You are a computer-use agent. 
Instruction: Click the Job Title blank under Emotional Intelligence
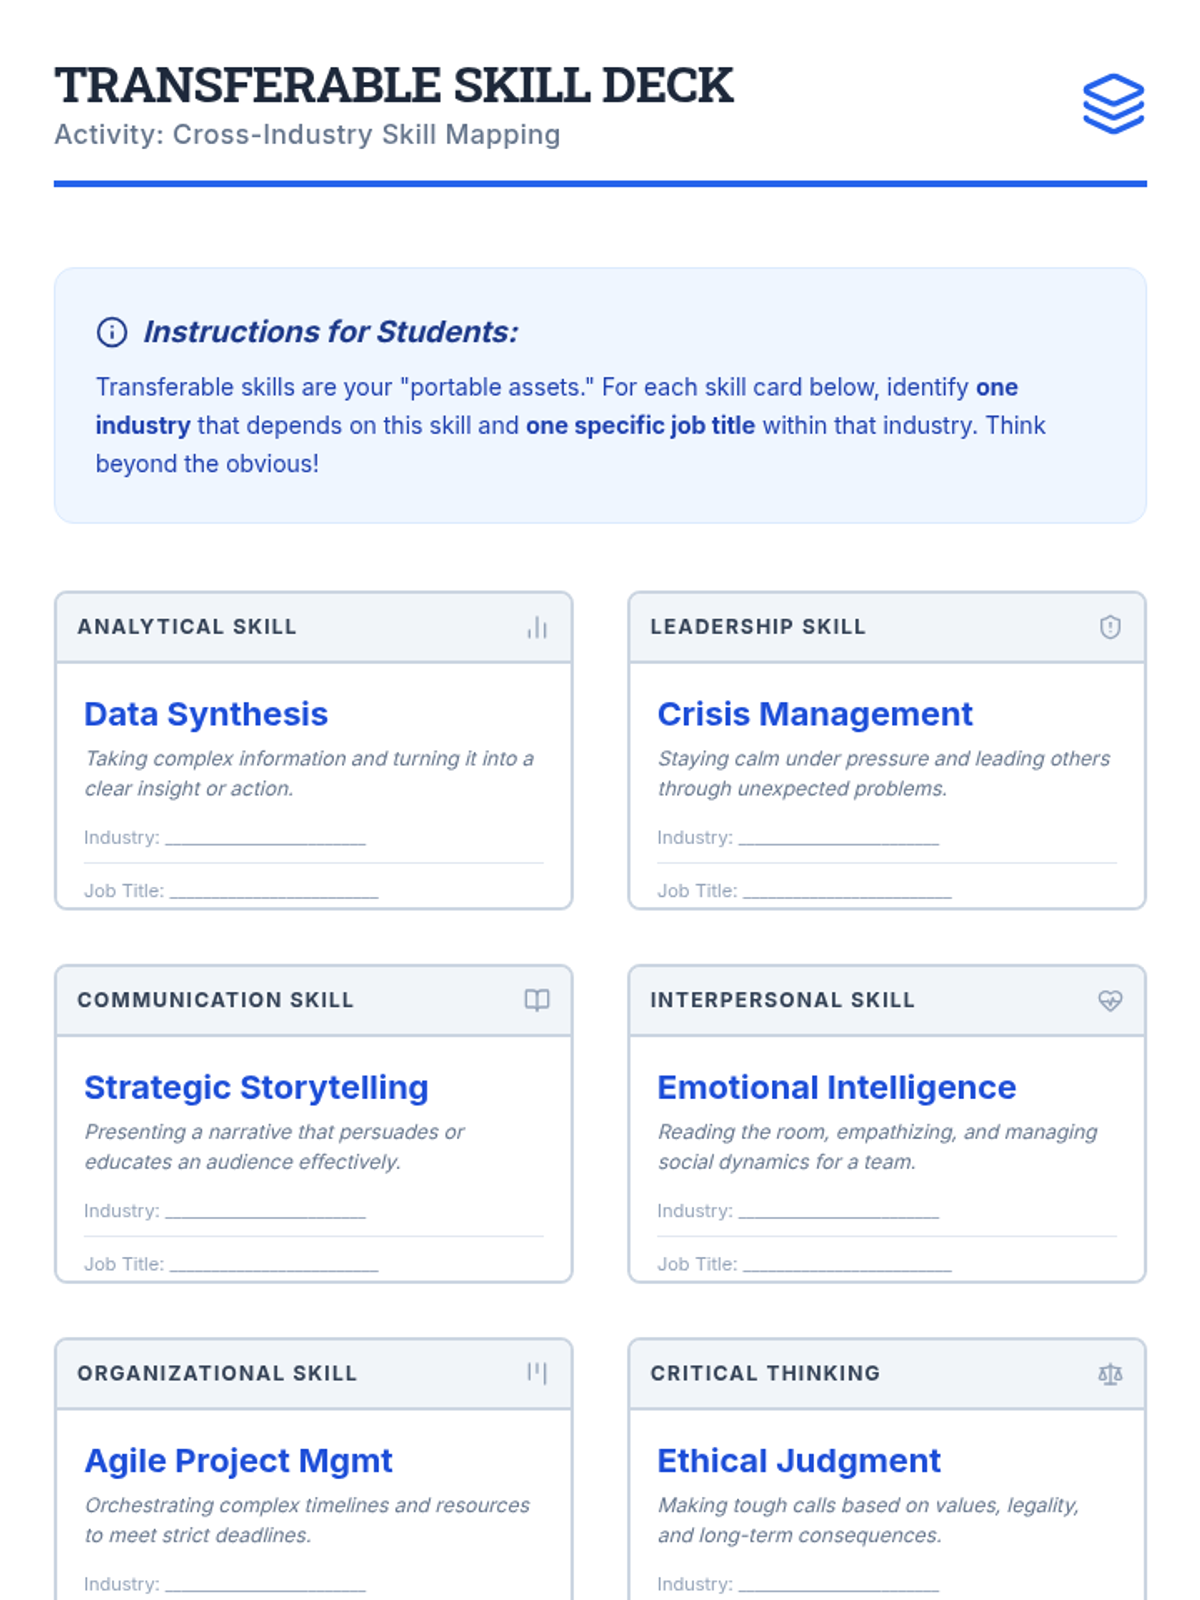coord(846,1264)
